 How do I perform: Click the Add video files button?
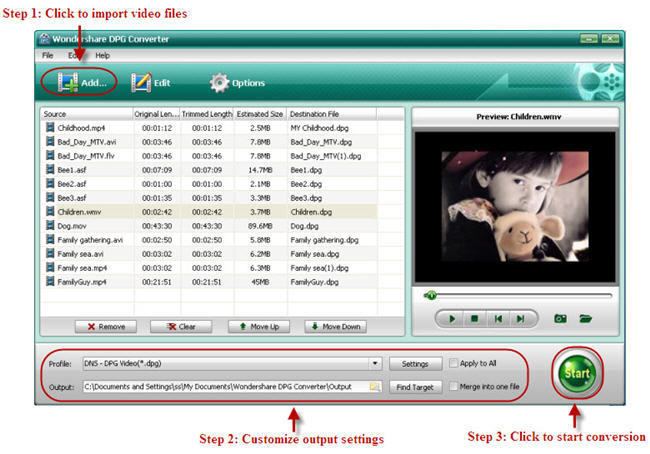82,83
